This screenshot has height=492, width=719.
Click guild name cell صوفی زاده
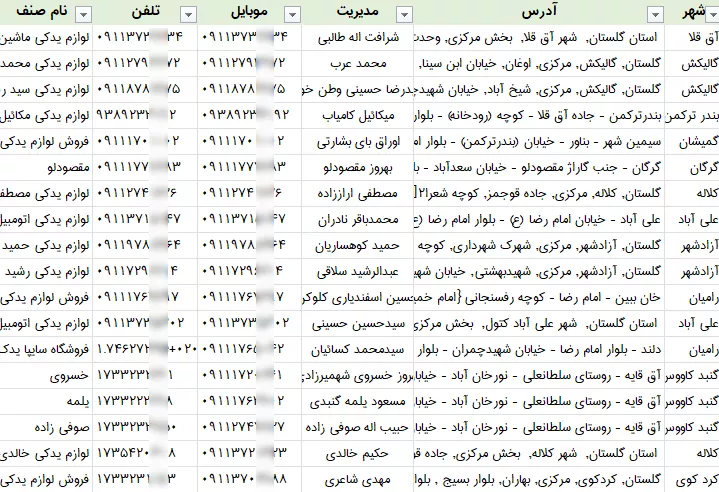pos(46,428)
